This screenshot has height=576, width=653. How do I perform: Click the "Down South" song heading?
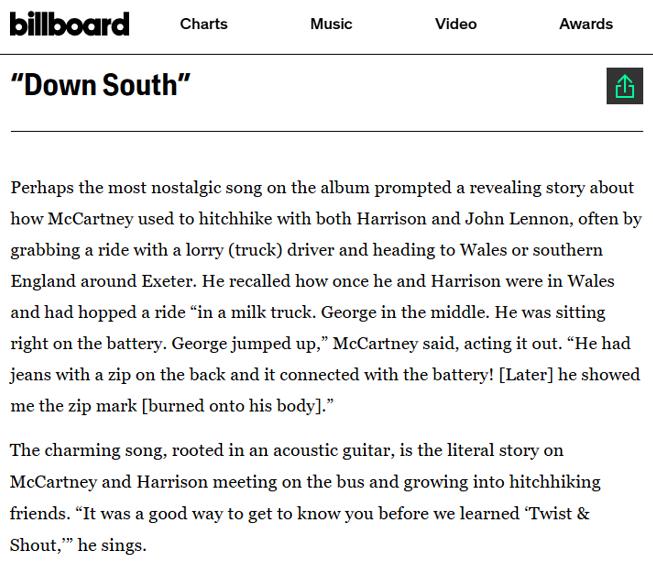click(100, 85)
